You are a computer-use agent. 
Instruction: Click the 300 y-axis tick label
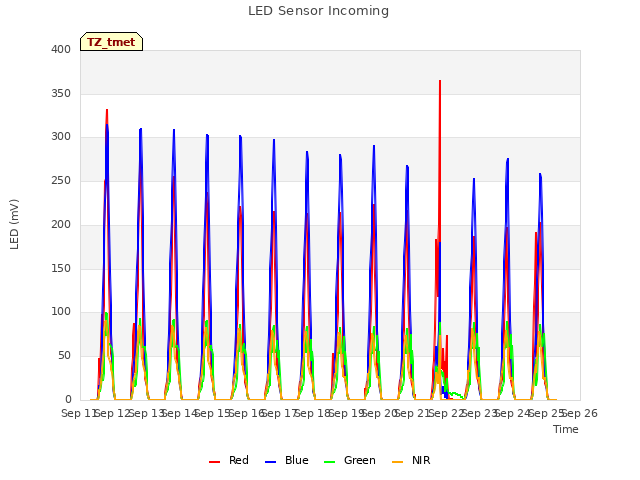tap(61, 137)
